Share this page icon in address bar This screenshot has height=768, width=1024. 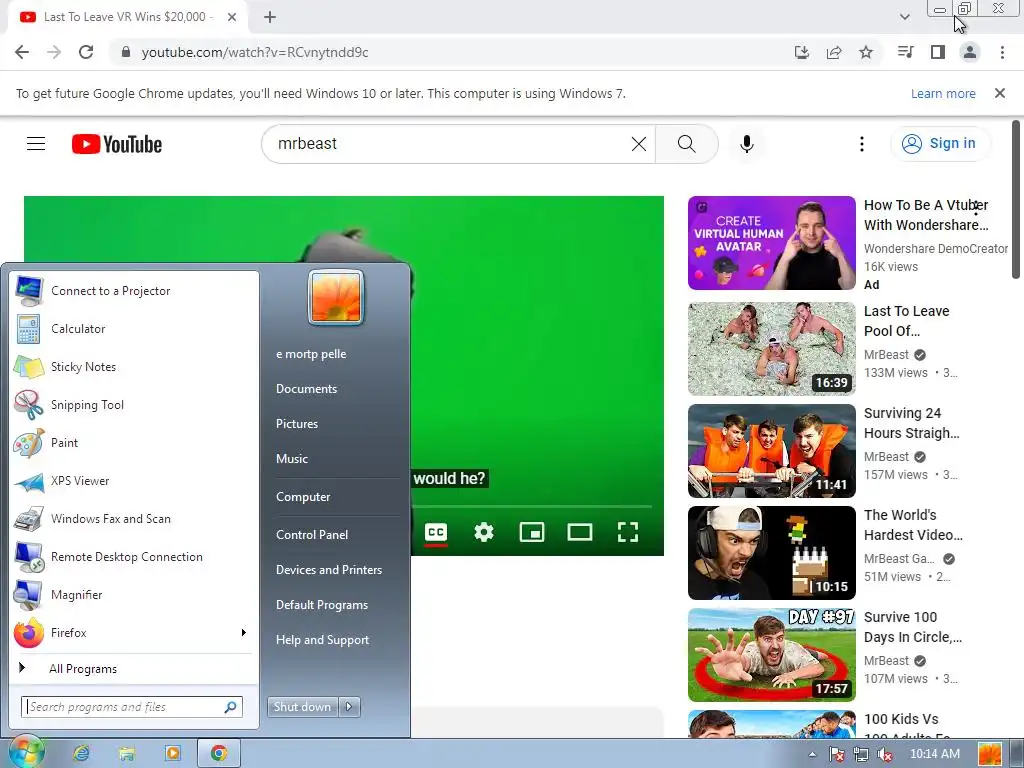834,52
